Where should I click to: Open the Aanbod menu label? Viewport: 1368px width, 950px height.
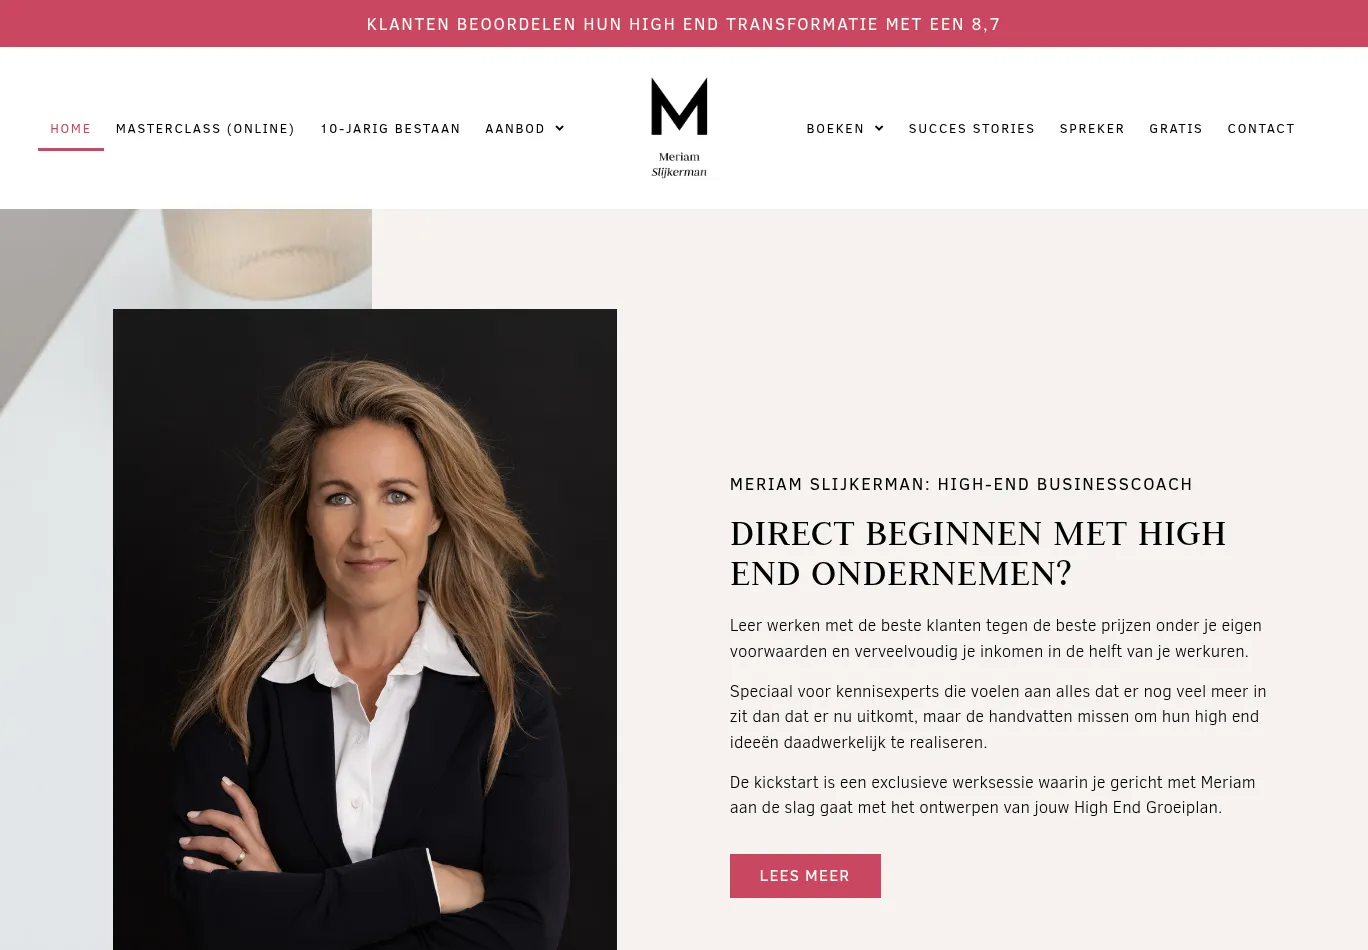515,128
